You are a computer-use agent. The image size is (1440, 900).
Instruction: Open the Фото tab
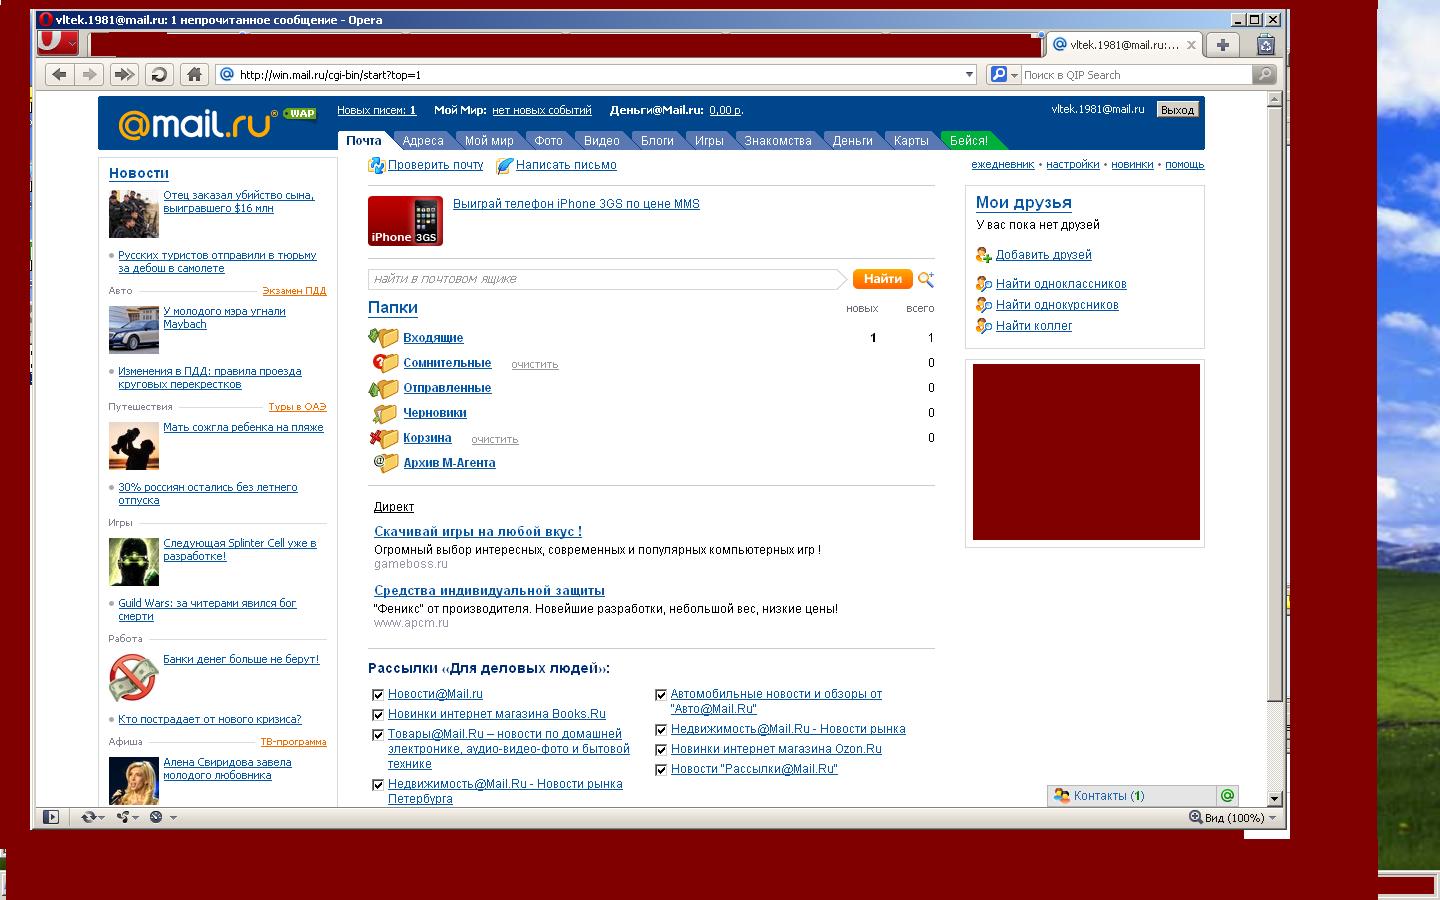(548, 141)
